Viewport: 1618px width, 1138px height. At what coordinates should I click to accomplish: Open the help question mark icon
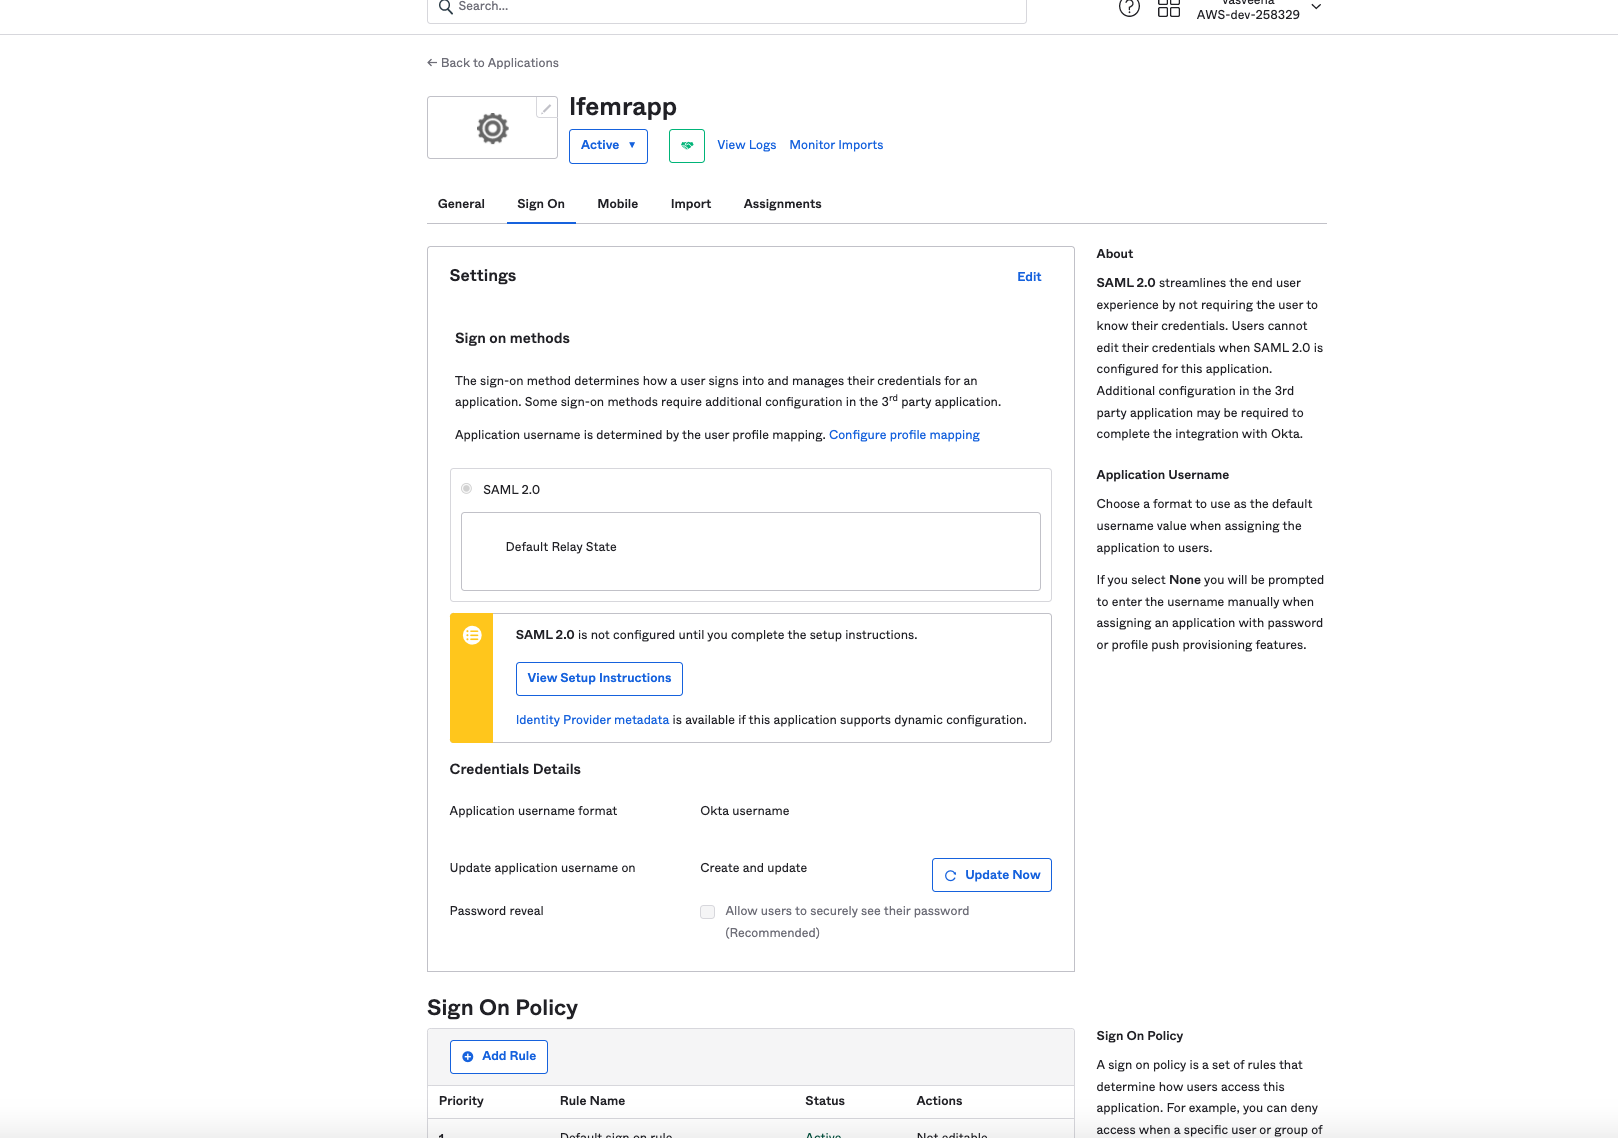[x=1129, y=8]
